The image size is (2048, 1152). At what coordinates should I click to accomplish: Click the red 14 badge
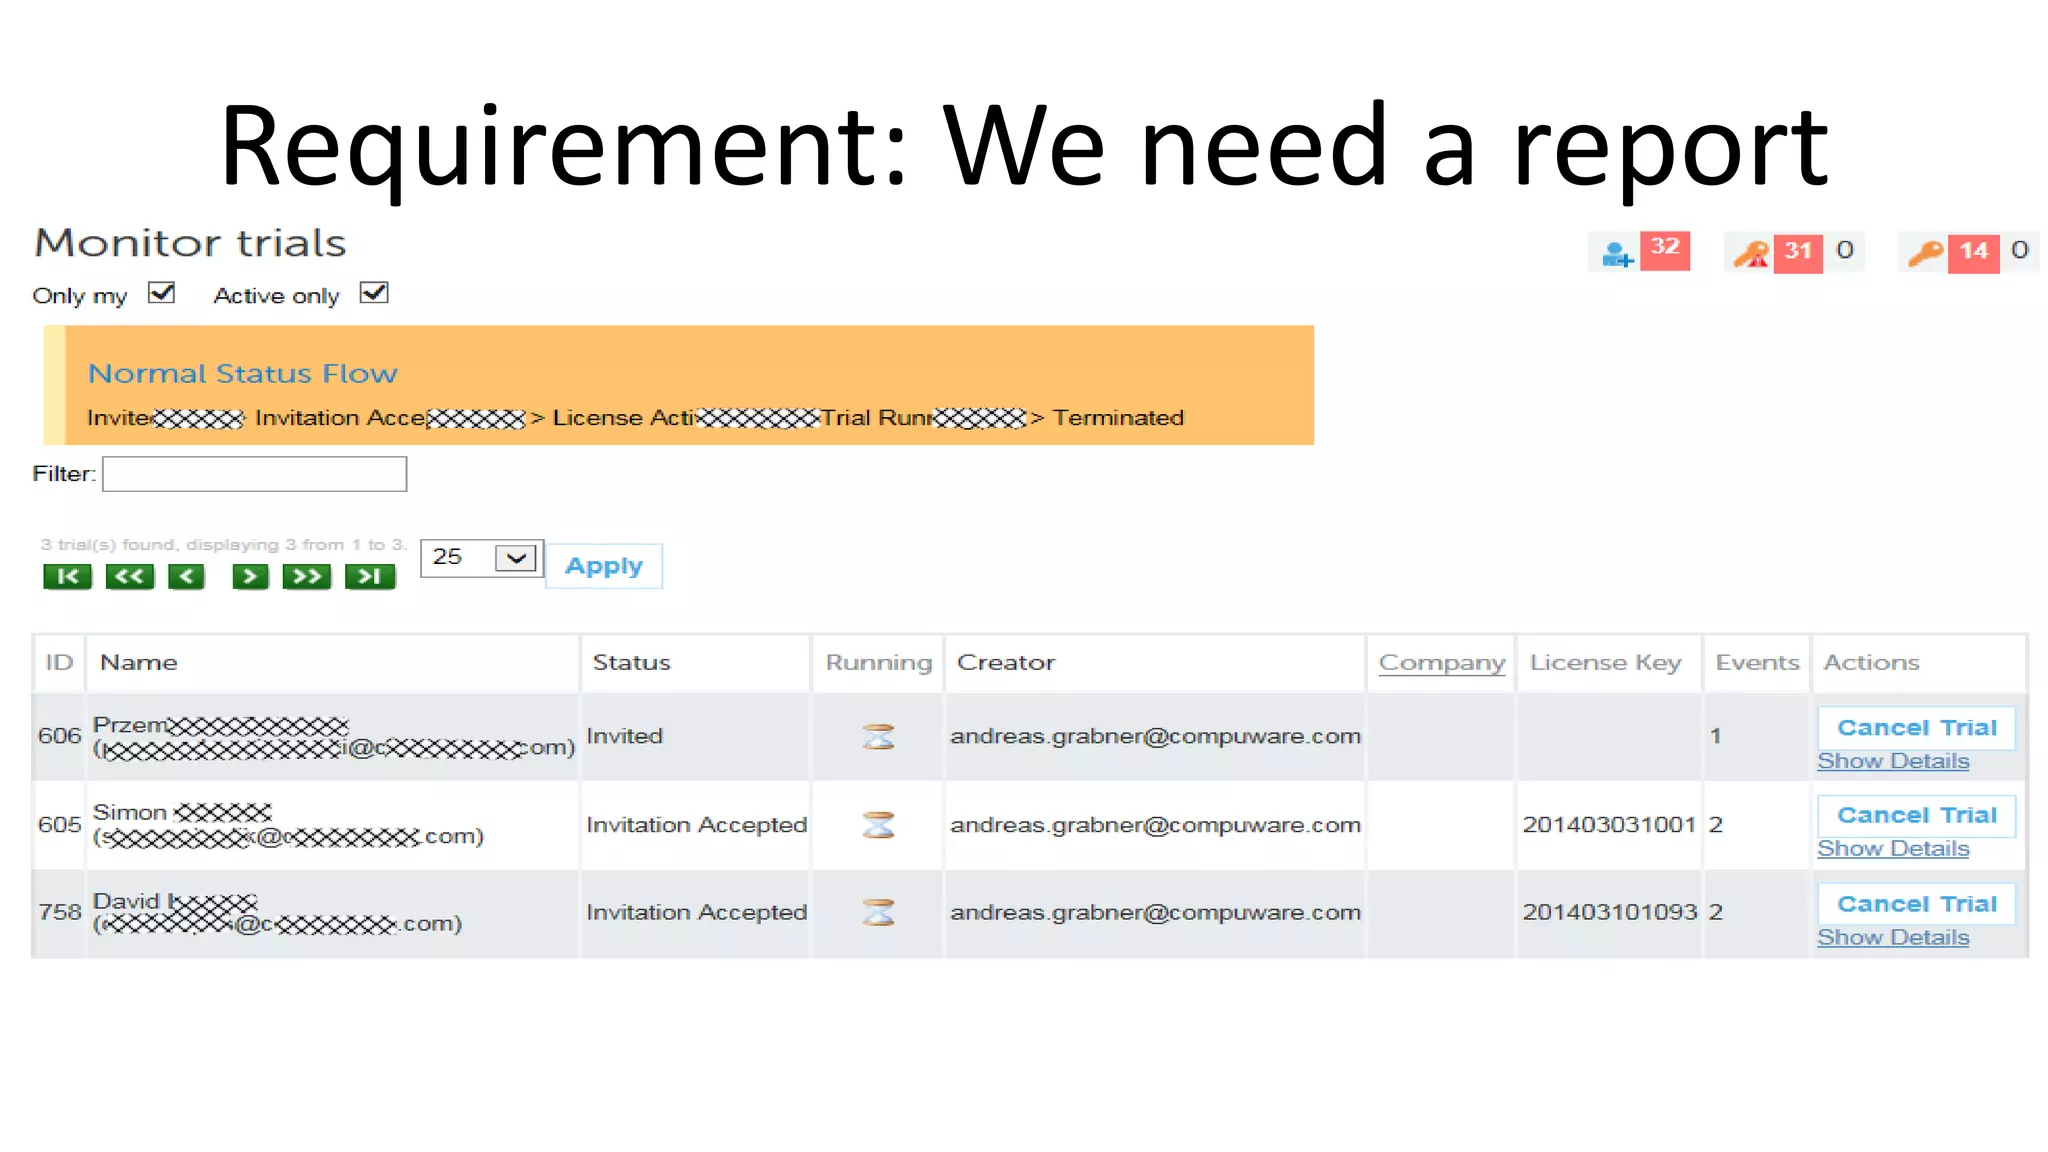click(1974, 252)
